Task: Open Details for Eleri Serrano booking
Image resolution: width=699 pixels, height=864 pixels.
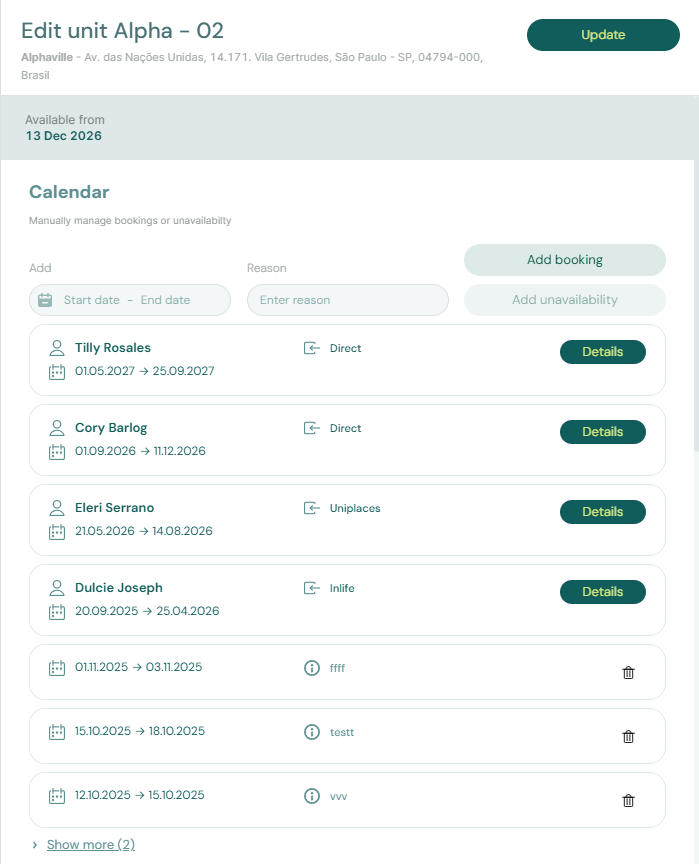Action: [x=602, y=512]
